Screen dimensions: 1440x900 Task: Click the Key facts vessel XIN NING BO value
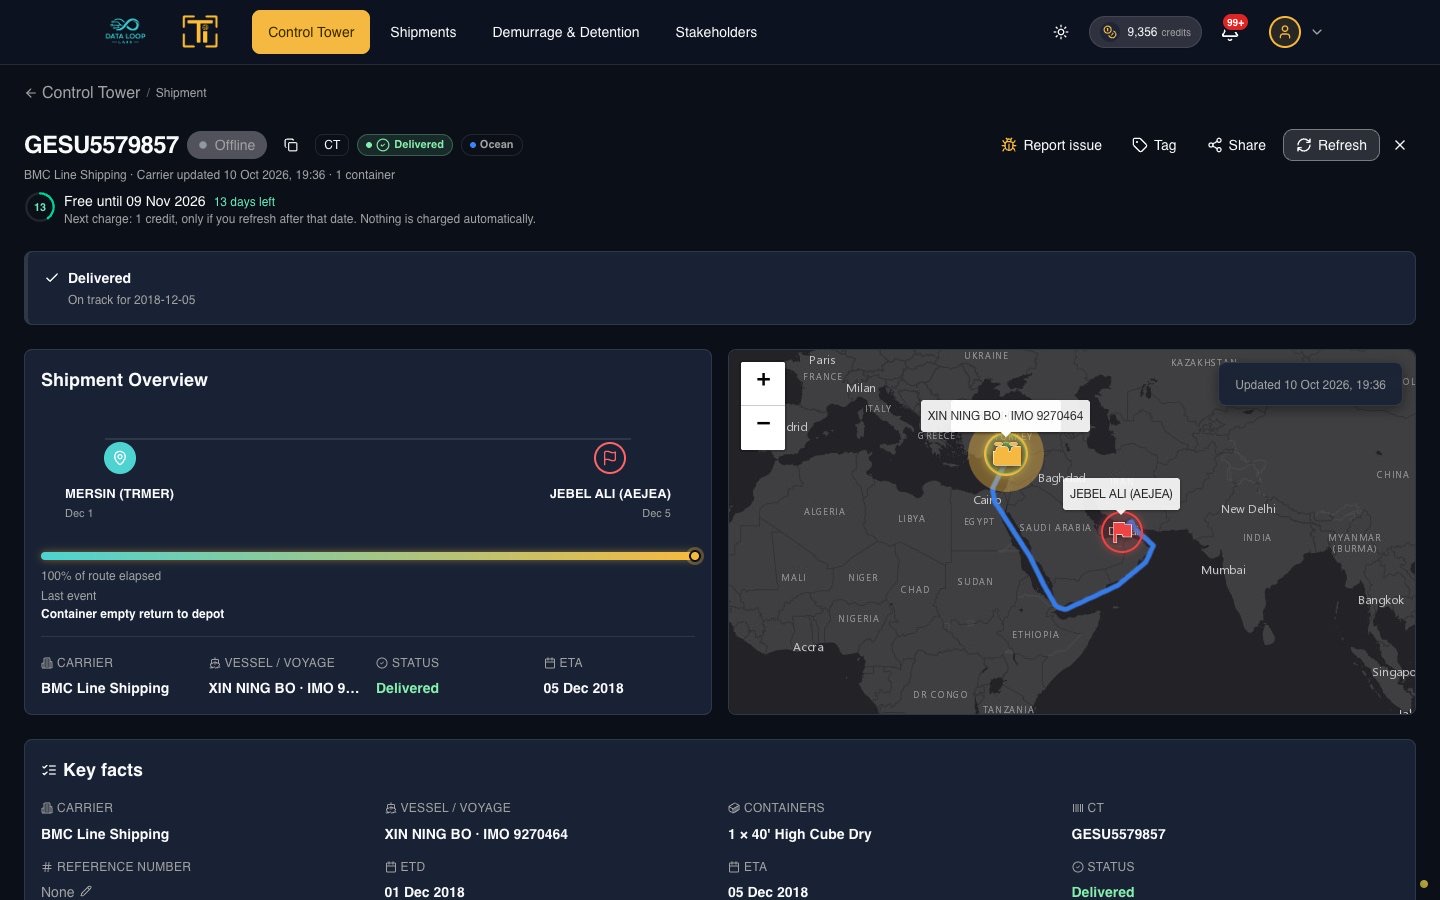pyautogui.click(x=476, y=834)
